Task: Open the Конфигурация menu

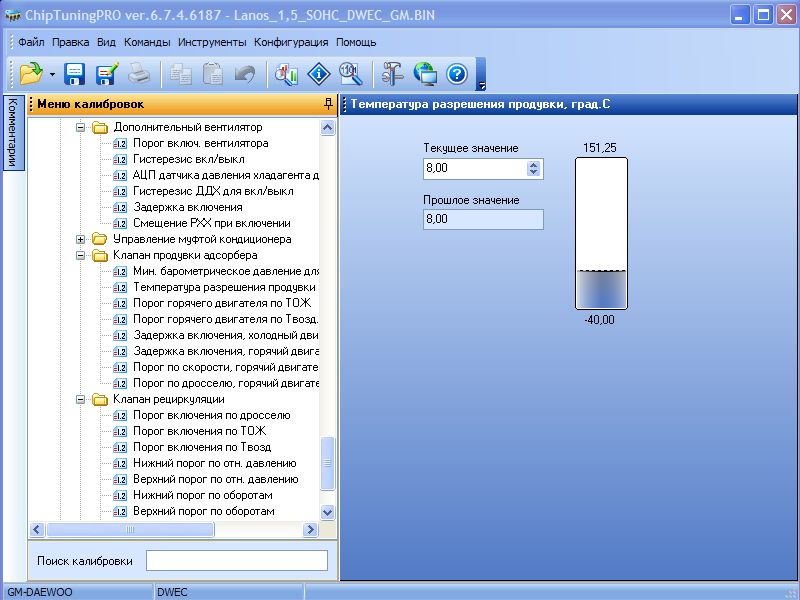Action: [x=291, y=42]
